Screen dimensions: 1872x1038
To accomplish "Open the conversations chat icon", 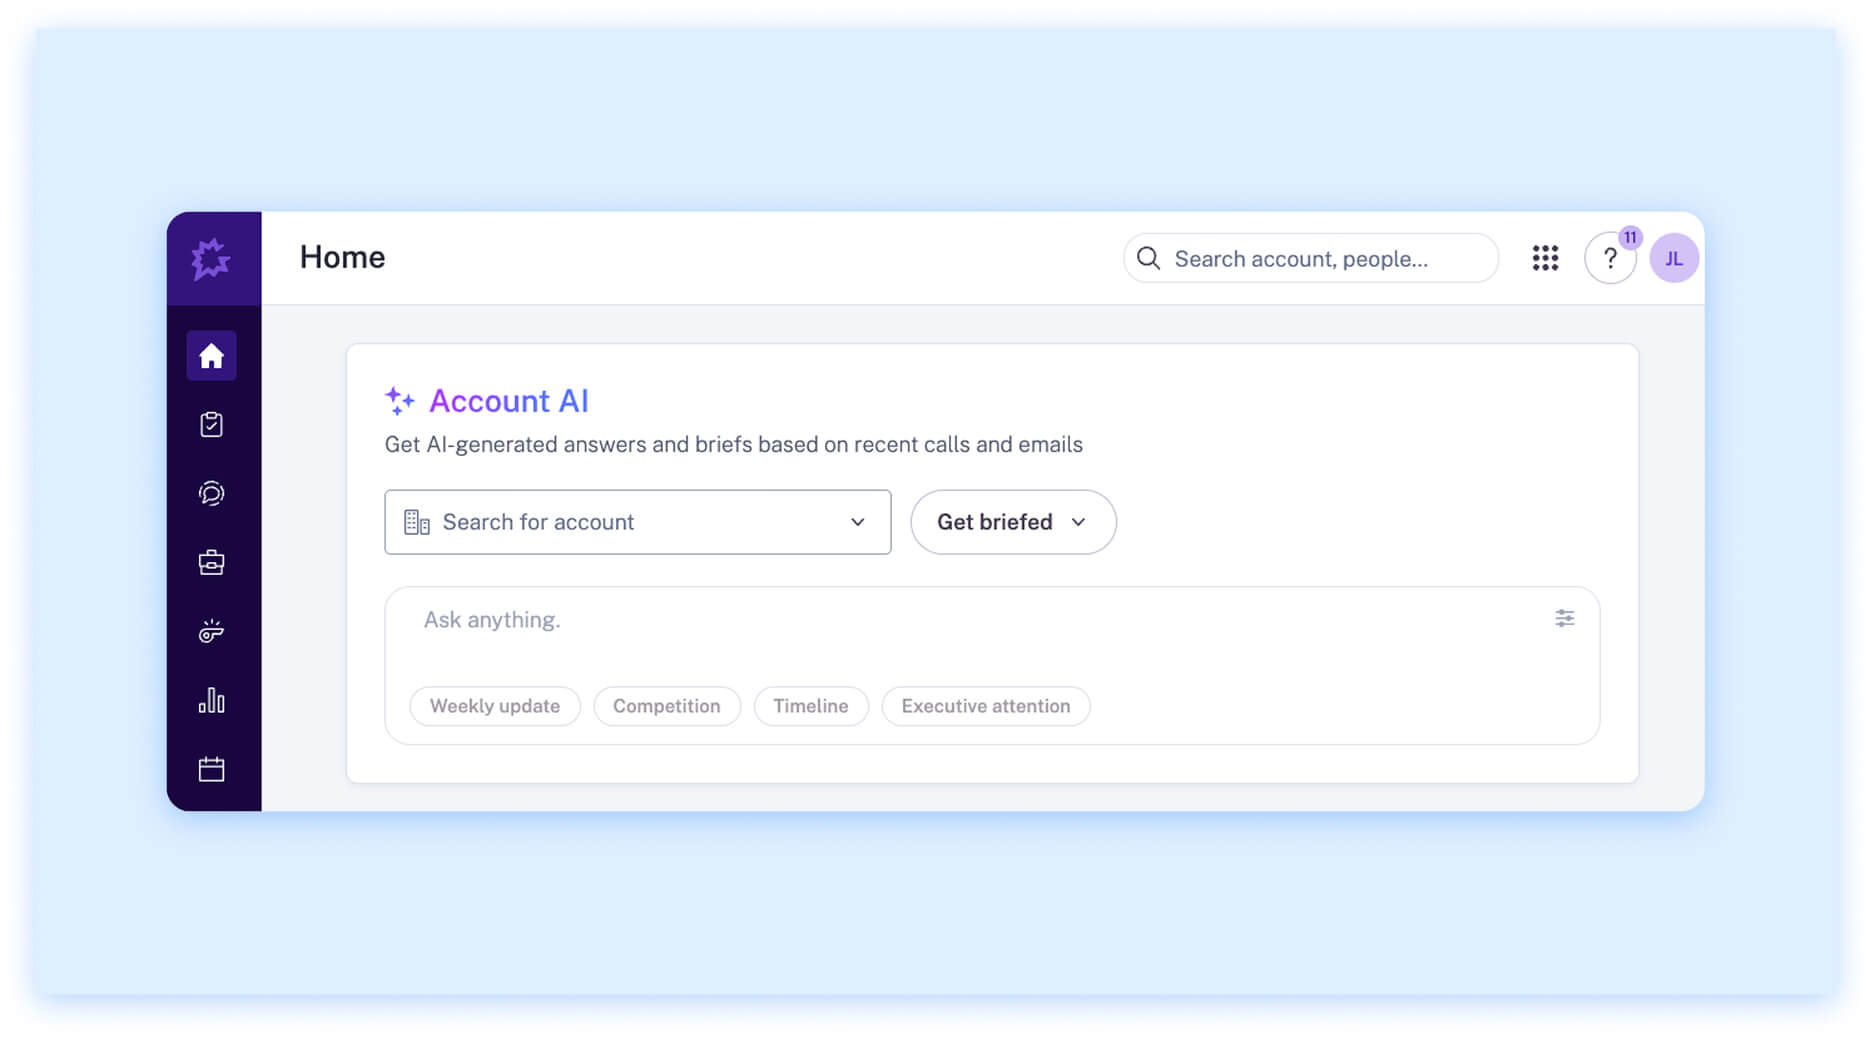I will pos(211,492).
